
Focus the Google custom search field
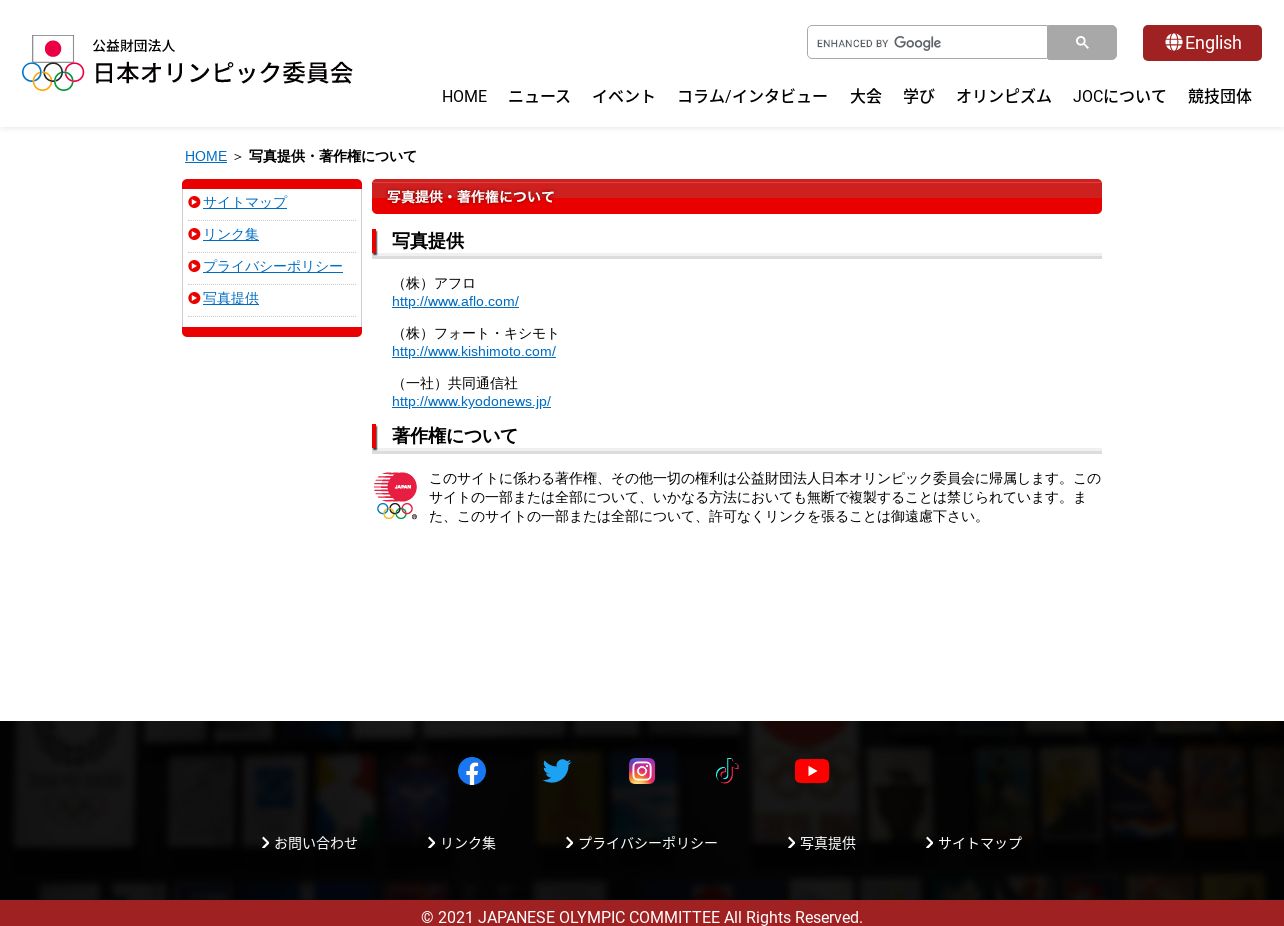point(927,43)
